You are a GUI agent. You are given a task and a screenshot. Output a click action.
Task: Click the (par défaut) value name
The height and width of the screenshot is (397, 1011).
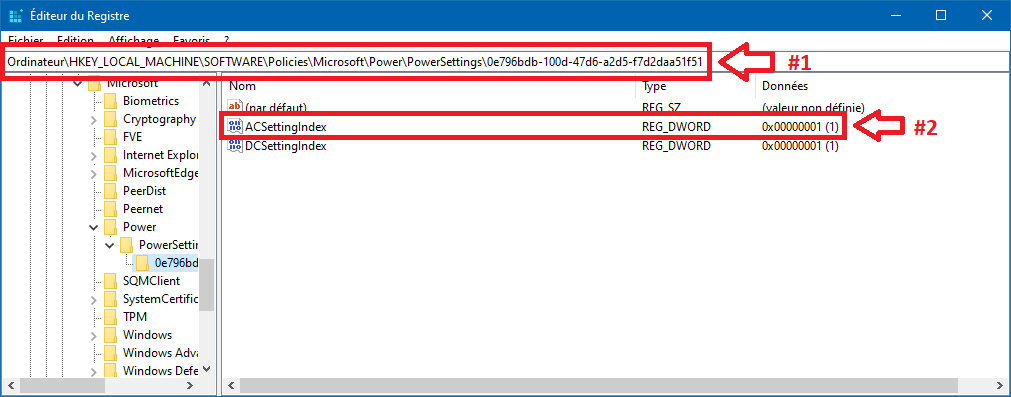276,107
